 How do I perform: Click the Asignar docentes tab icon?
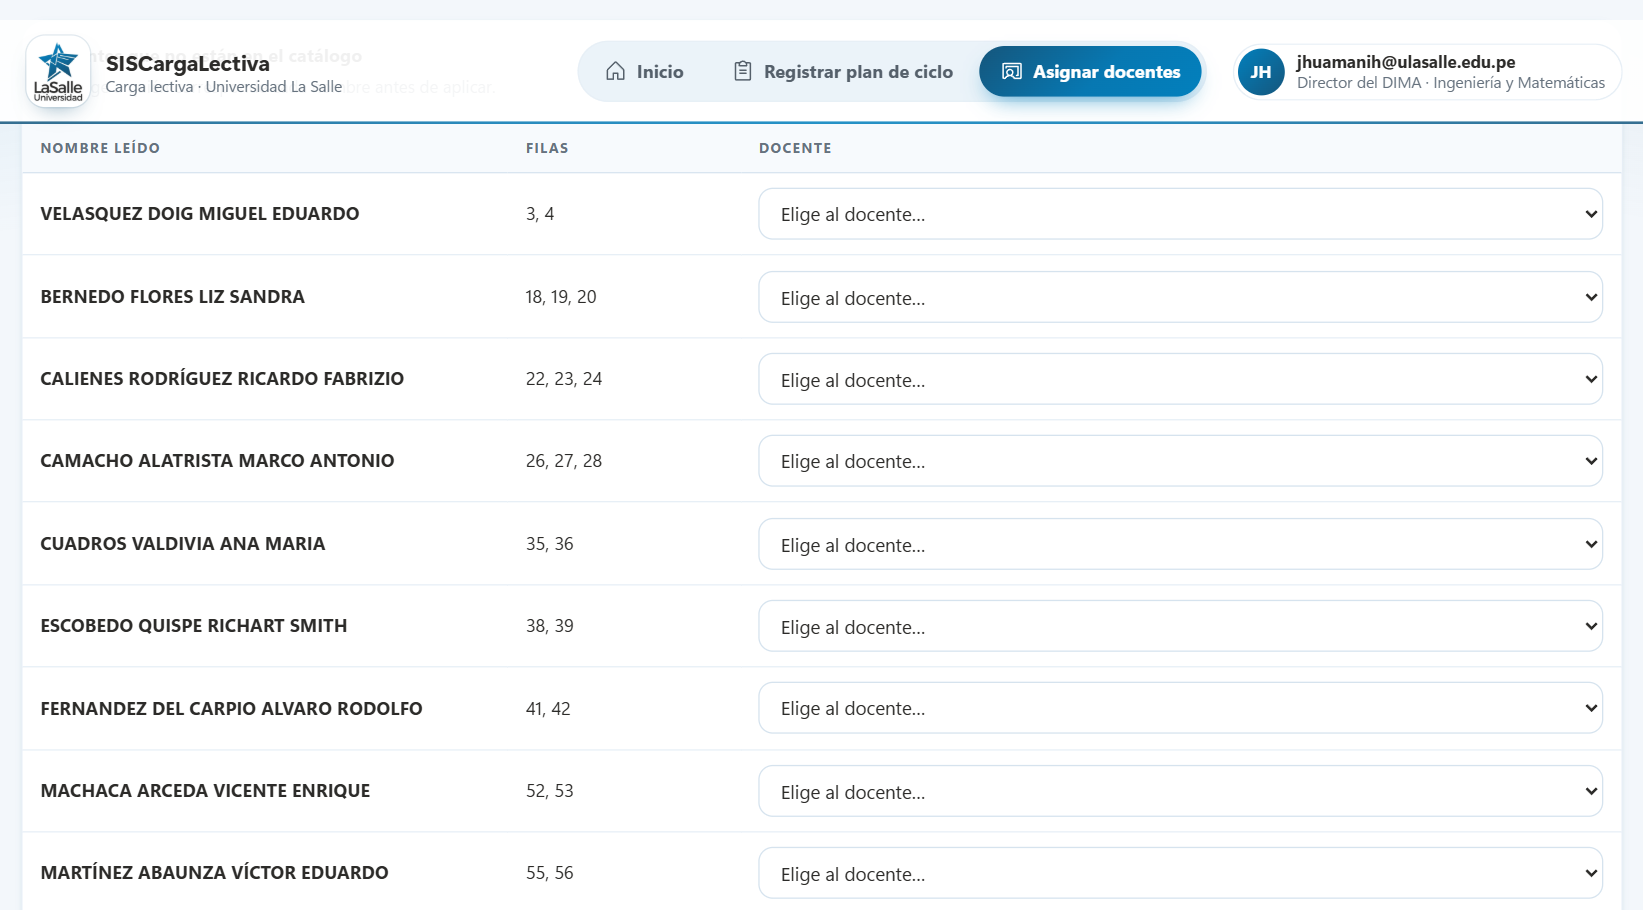1012,72
